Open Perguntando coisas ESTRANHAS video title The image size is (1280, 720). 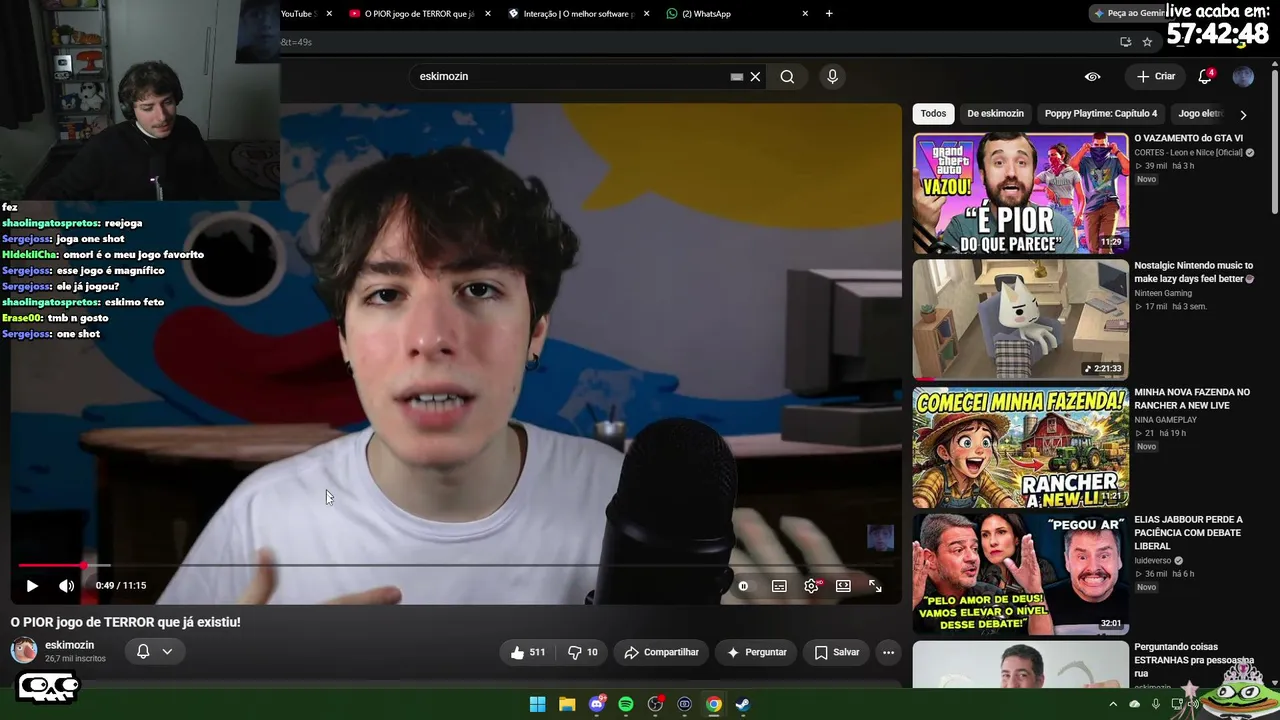pyautogui.click(x=1193, y=660)
